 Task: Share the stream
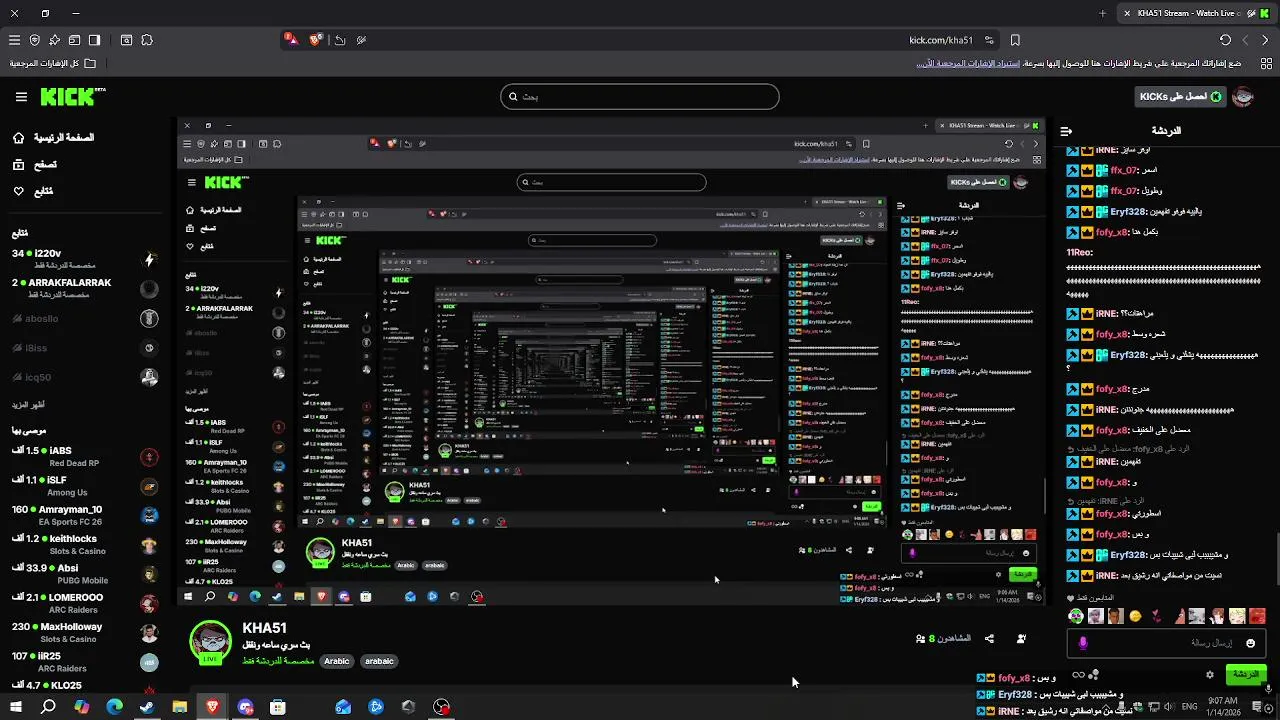point(989,638)
